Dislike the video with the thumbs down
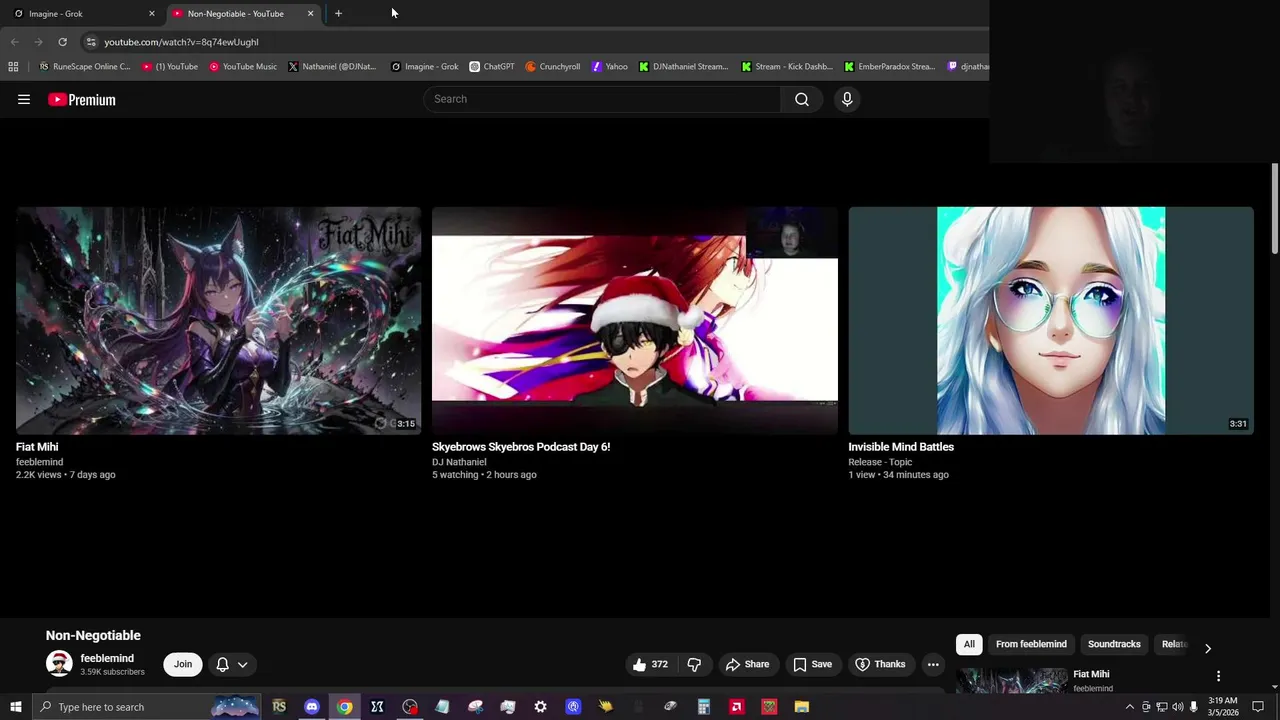Screen dimensions: 1280x720 pos(694,664)
